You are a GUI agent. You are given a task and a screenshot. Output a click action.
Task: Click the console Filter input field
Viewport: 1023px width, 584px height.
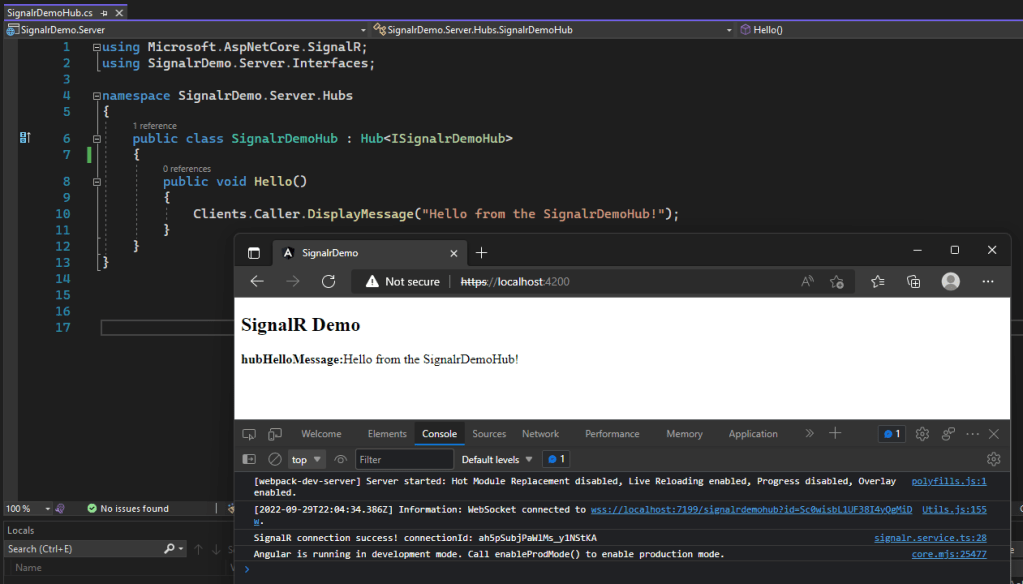(x=404, y=460)
